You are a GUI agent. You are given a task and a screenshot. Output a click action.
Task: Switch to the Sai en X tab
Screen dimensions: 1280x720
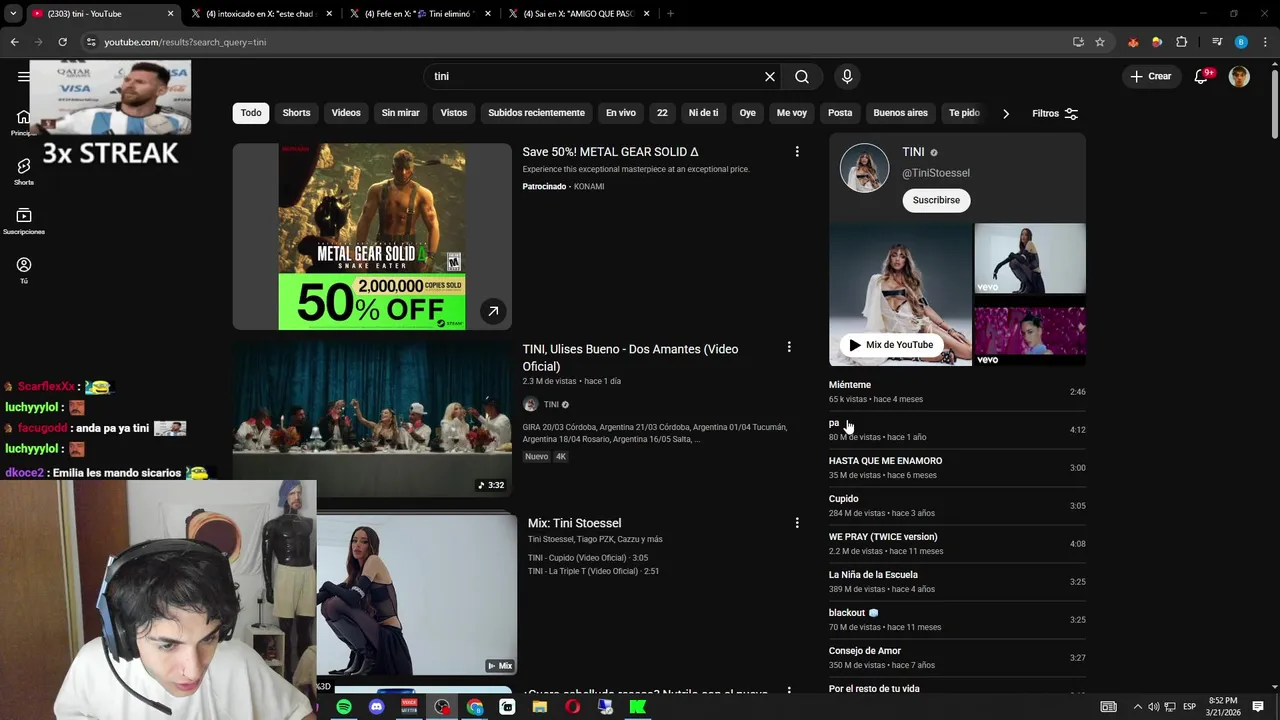578,14
